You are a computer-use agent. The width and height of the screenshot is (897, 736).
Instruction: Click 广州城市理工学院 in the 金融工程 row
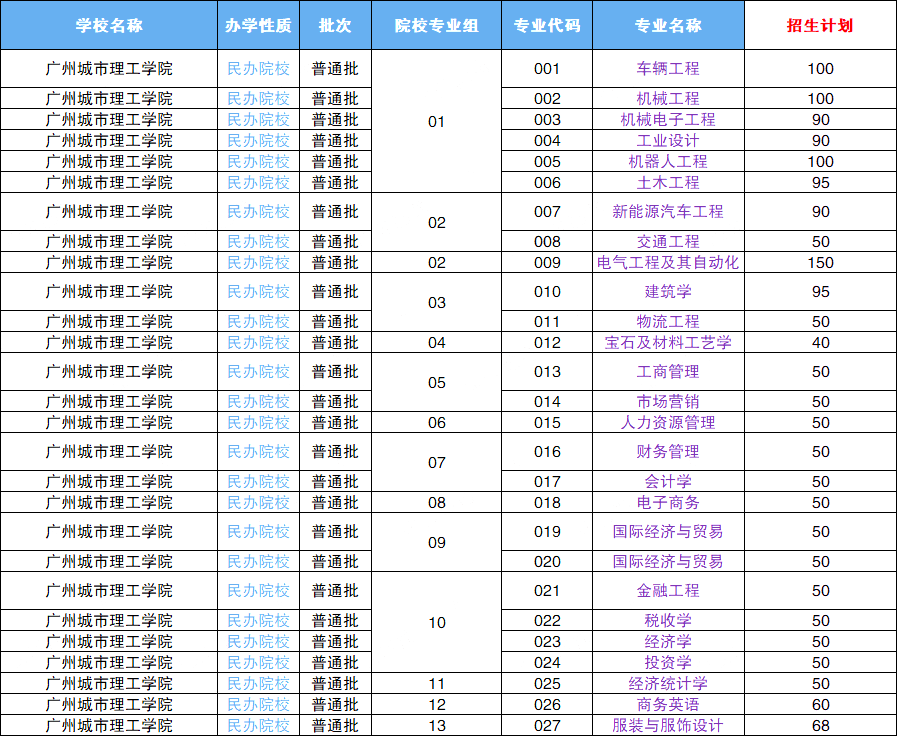109,591
